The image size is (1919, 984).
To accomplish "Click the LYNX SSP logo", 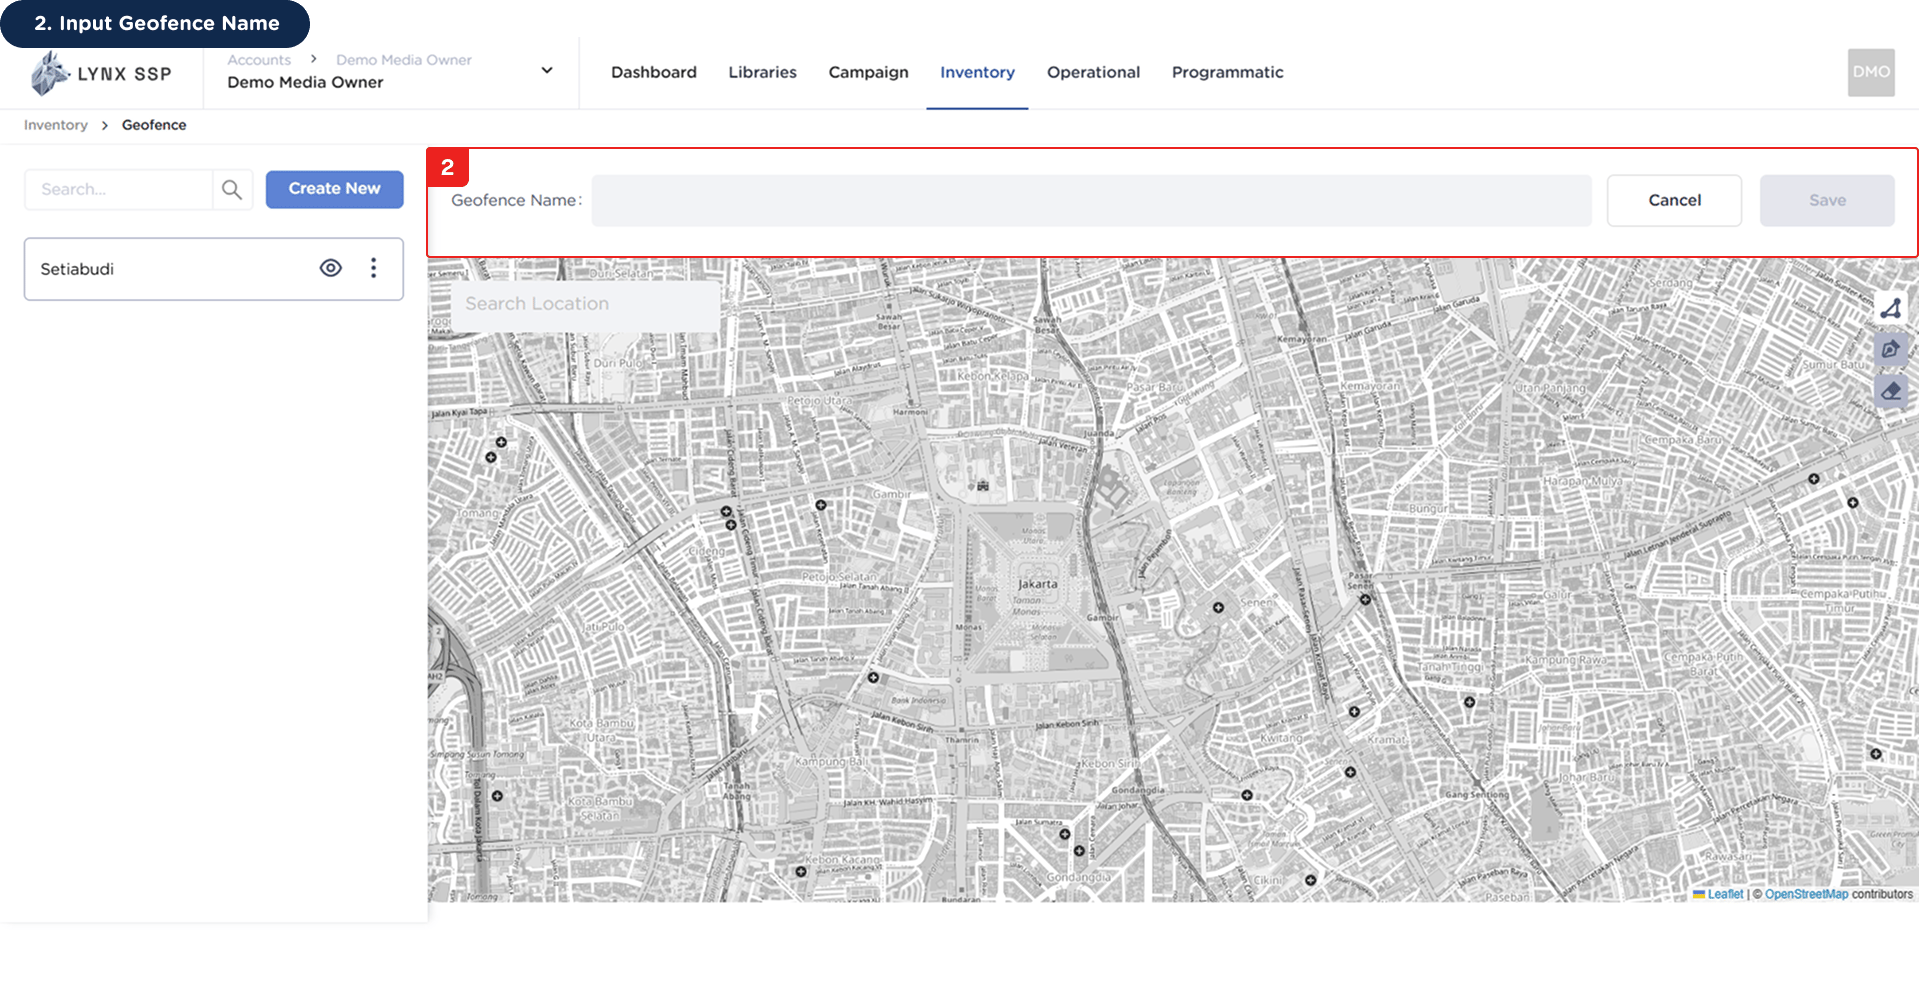I will (x=100, y=73).
